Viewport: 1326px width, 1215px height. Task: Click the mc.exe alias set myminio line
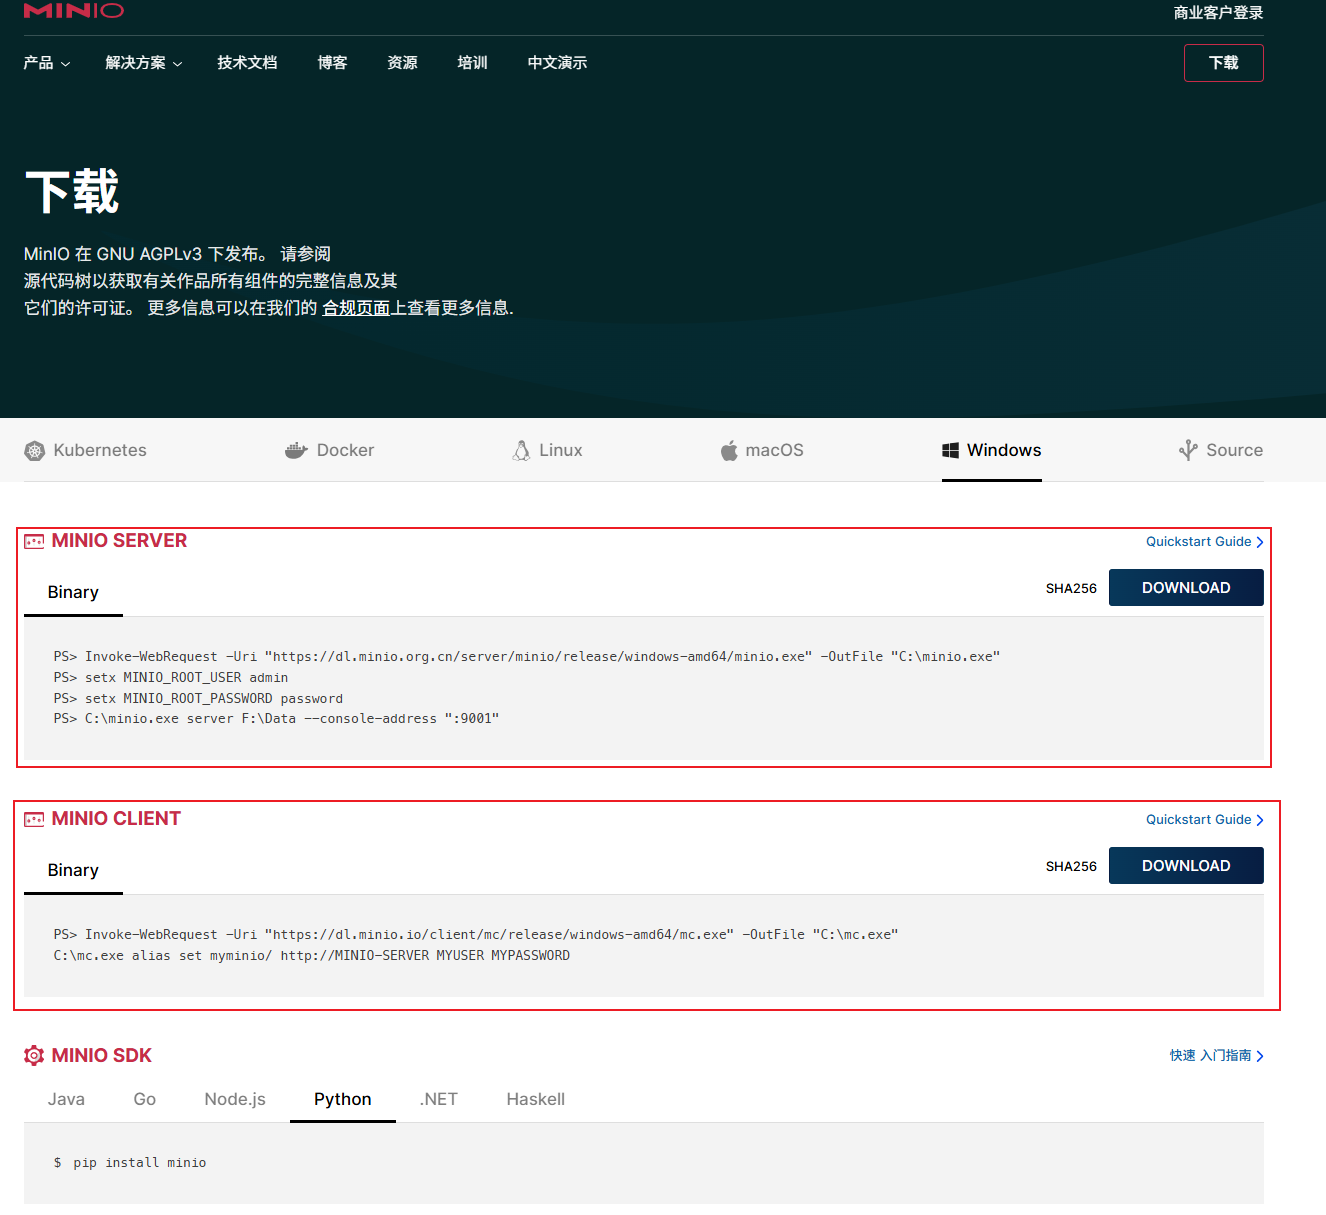pyautogui.click(x=312, y=956)
